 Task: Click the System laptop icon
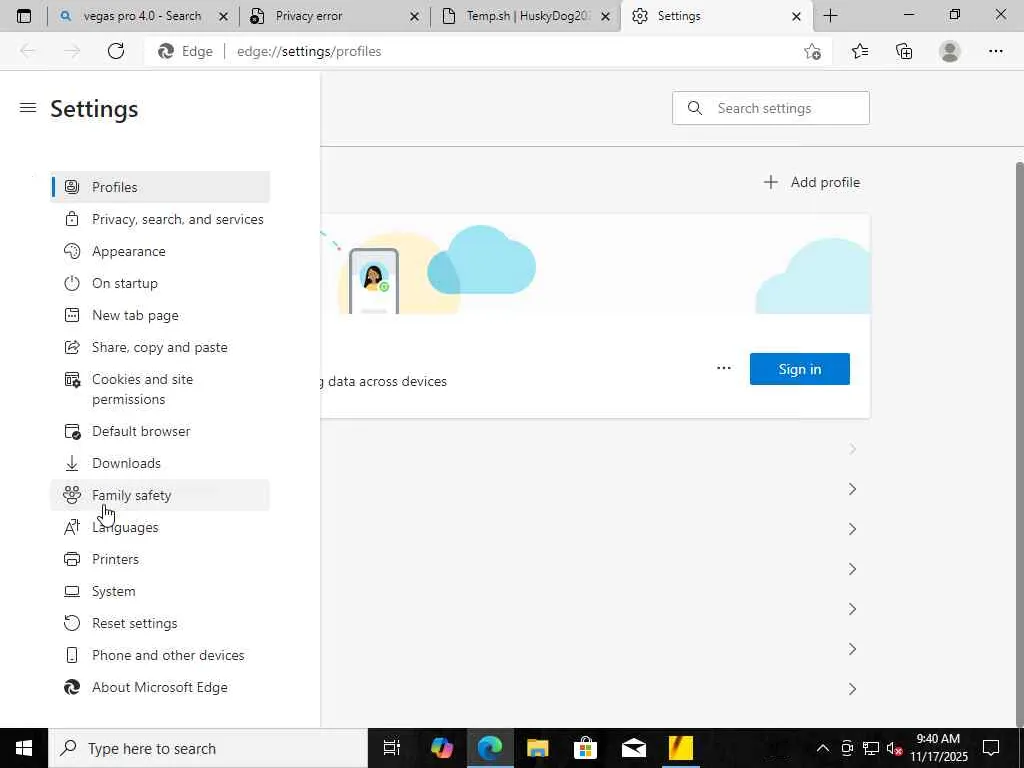pyautogui.click(x=72, y=592)
